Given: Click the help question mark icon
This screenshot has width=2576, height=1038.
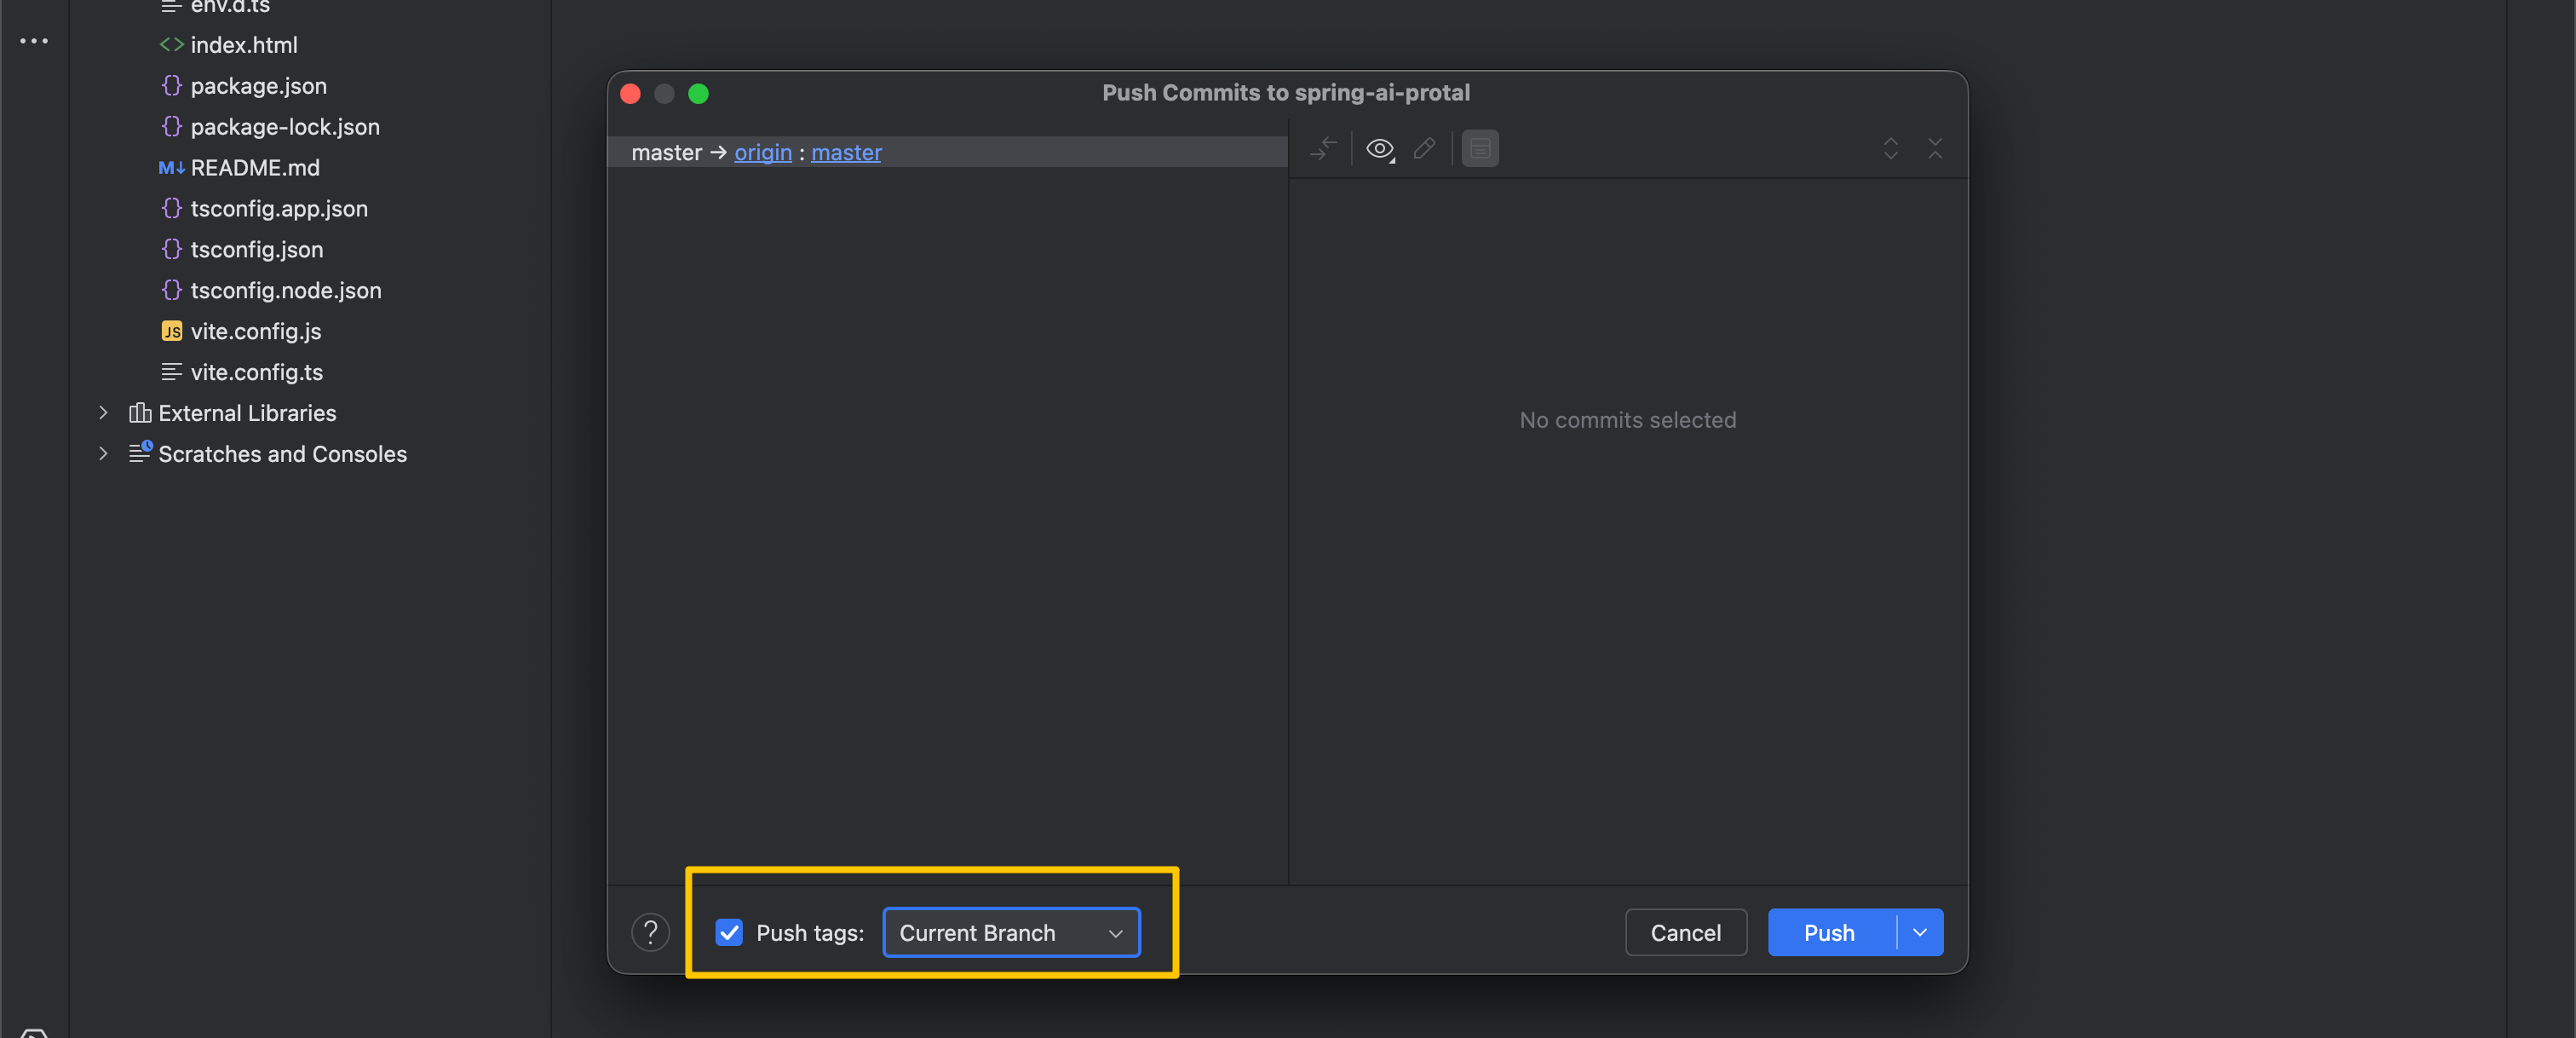Looking at the screenshot, I should [650, 932].
